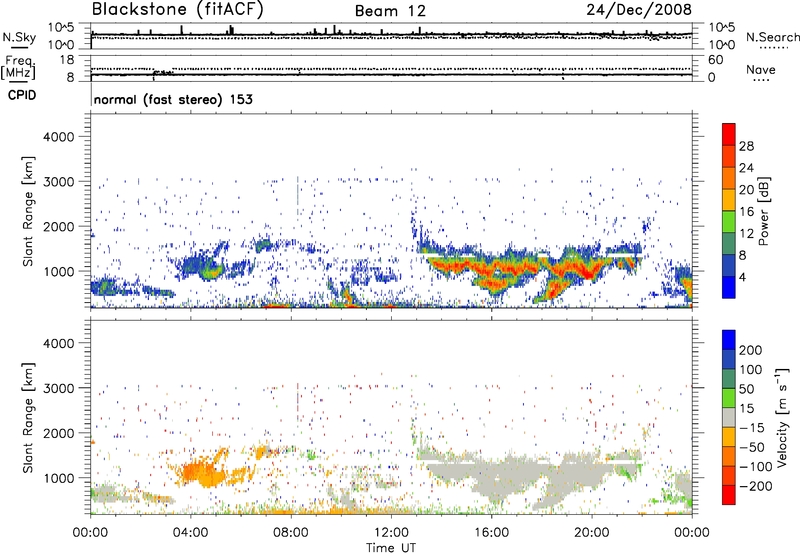Click the Velocity [m s-1] color bar title
The height and width of the screenshot is (554, 800).
tap(782, 417)
